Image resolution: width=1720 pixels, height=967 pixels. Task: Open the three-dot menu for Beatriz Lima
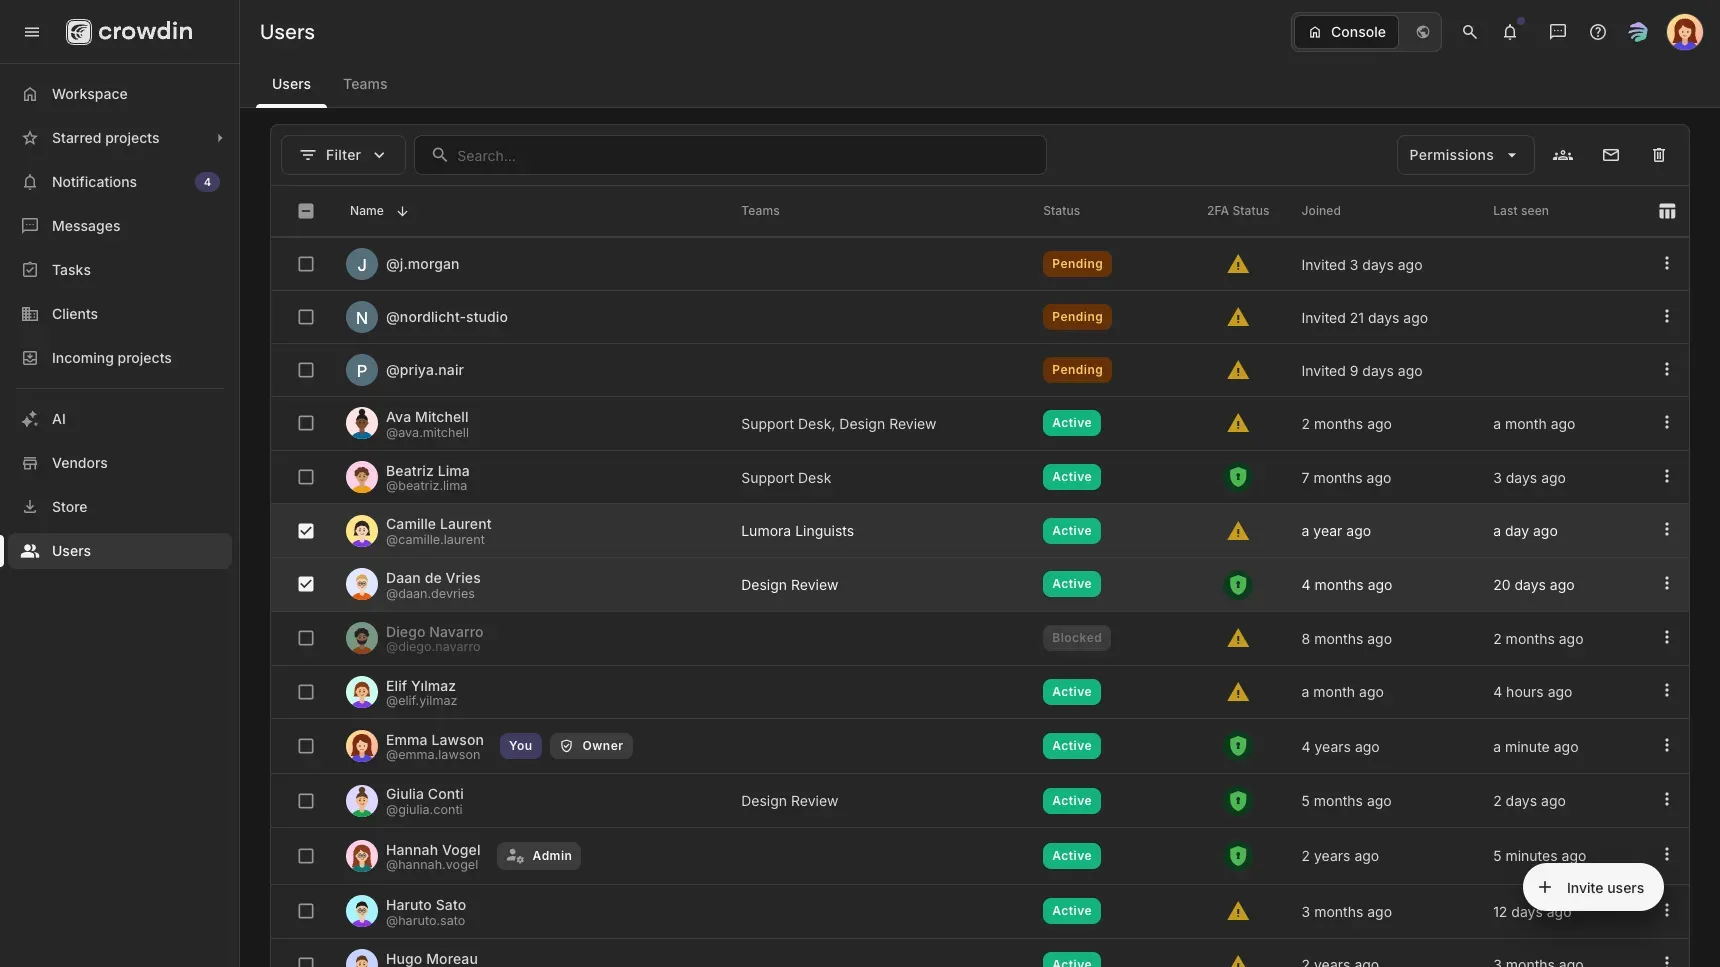(1666, 476)
